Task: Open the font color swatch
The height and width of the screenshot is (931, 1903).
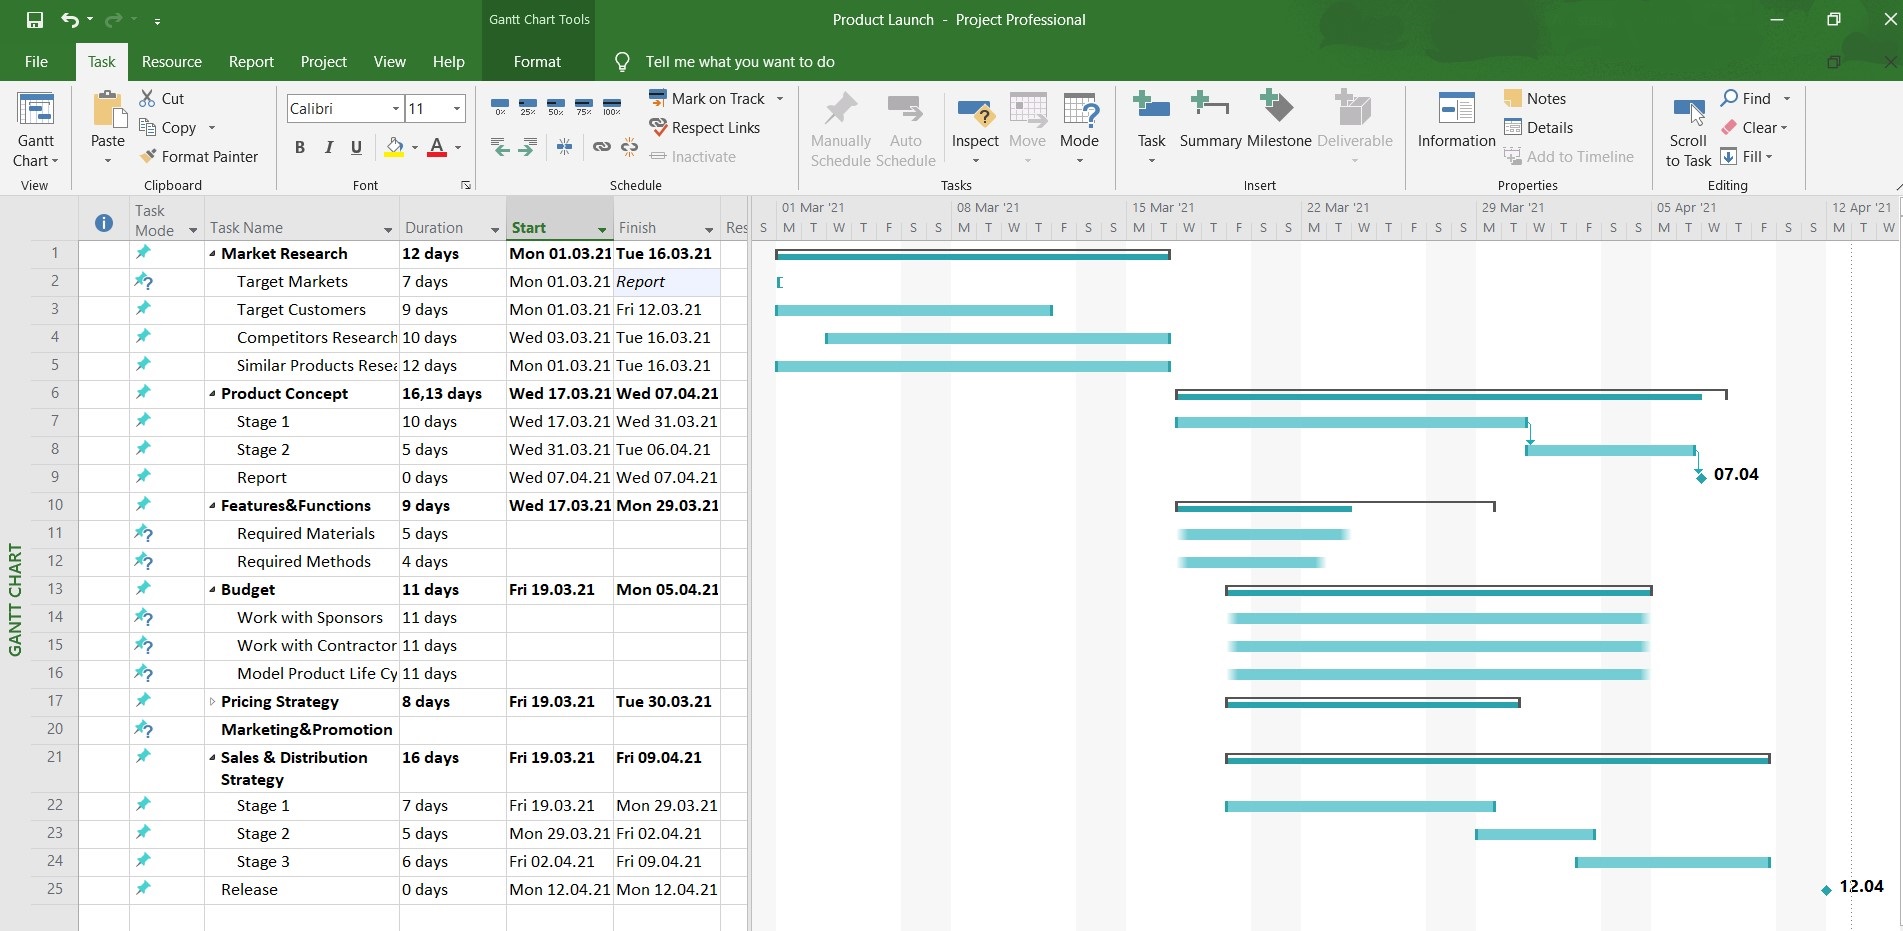Action: click(x=437, y=147)
